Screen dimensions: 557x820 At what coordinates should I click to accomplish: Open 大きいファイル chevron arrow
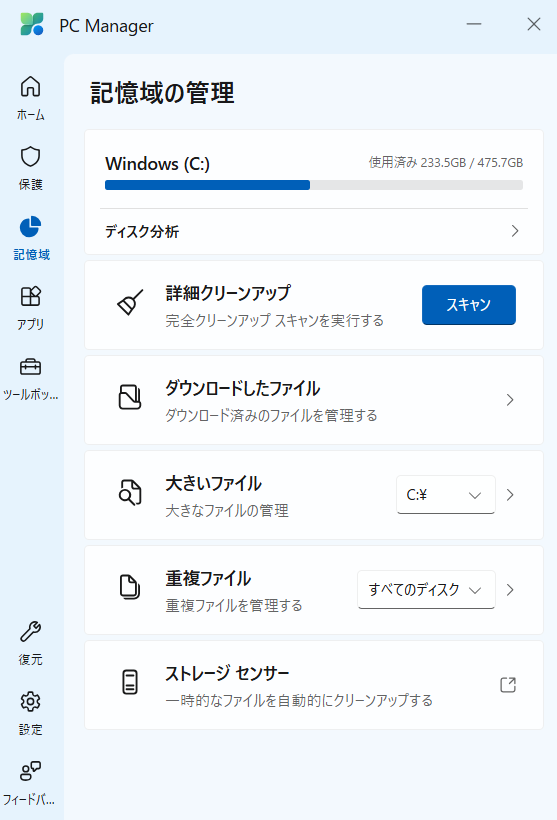tap(510, 495)
